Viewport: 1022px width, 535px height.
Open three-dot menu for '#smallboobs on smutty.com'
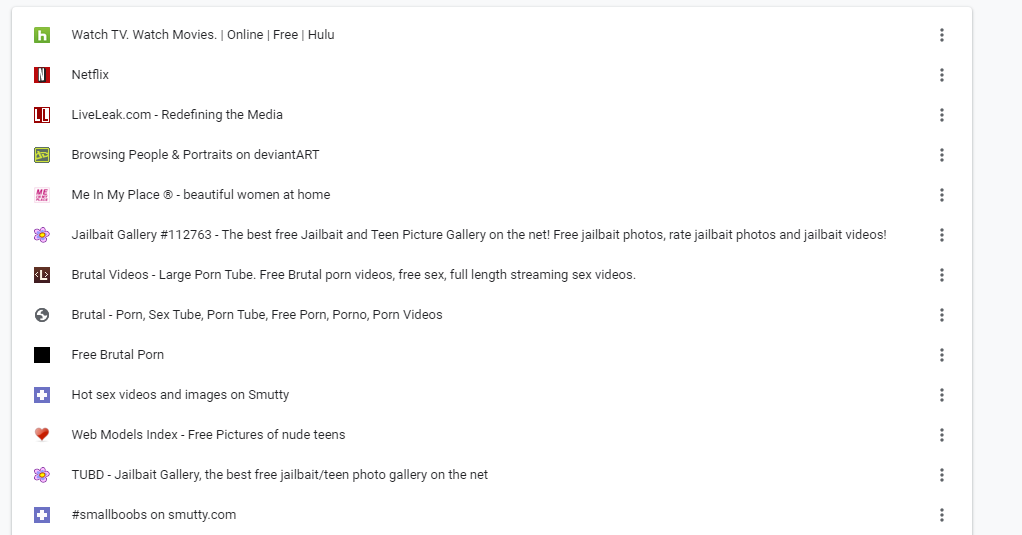(941, 515)
